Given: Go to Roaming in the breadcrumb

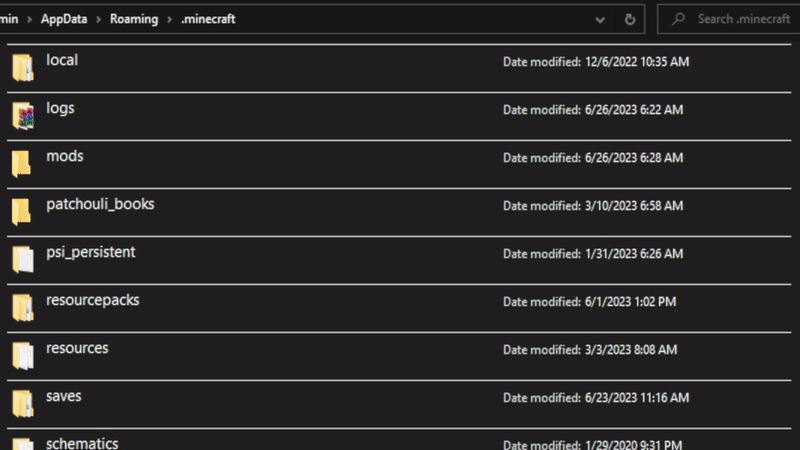Looking at the screenshot, I should [x=134, y=19].
